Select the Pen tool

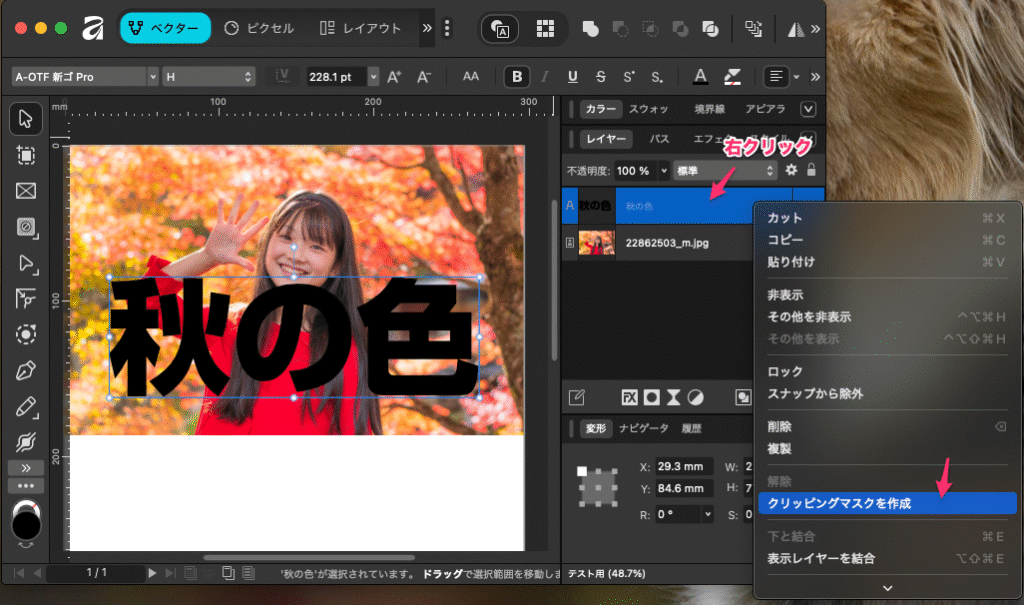(26, 372)
